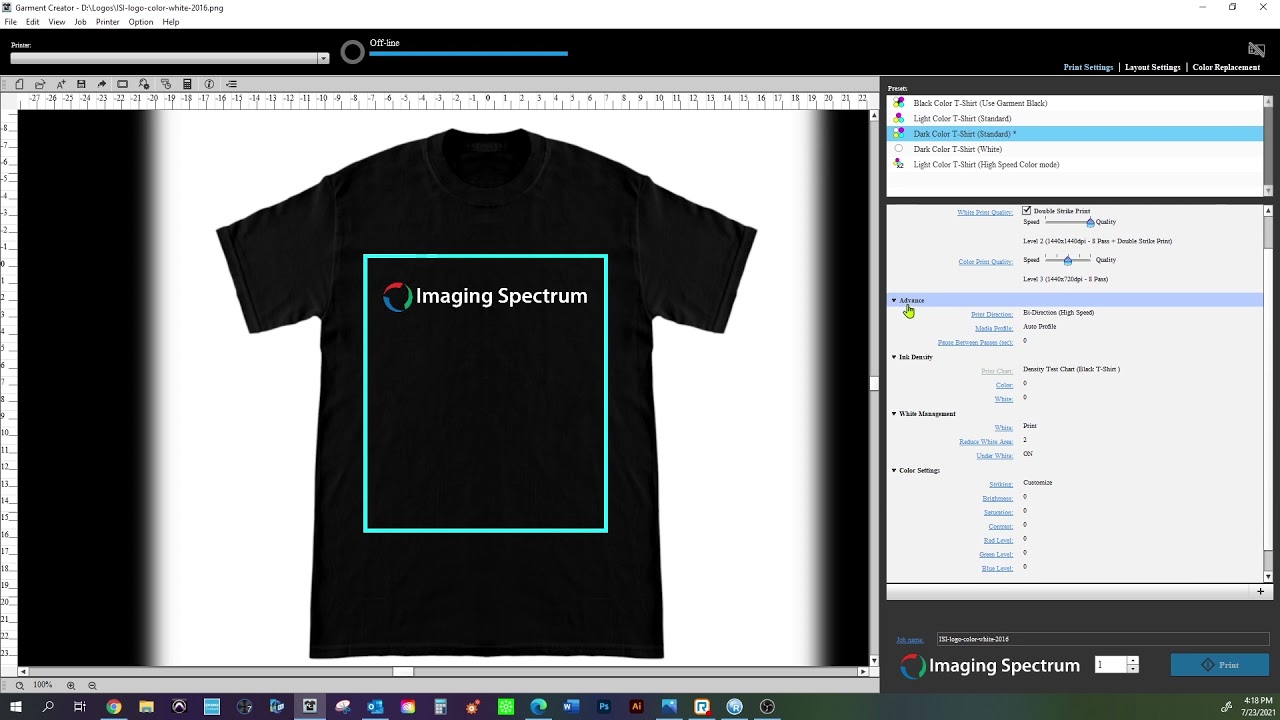Open the Option menu
This screenshot has height=720, width=1280.
pyautogui.click(x=141, y=22)
